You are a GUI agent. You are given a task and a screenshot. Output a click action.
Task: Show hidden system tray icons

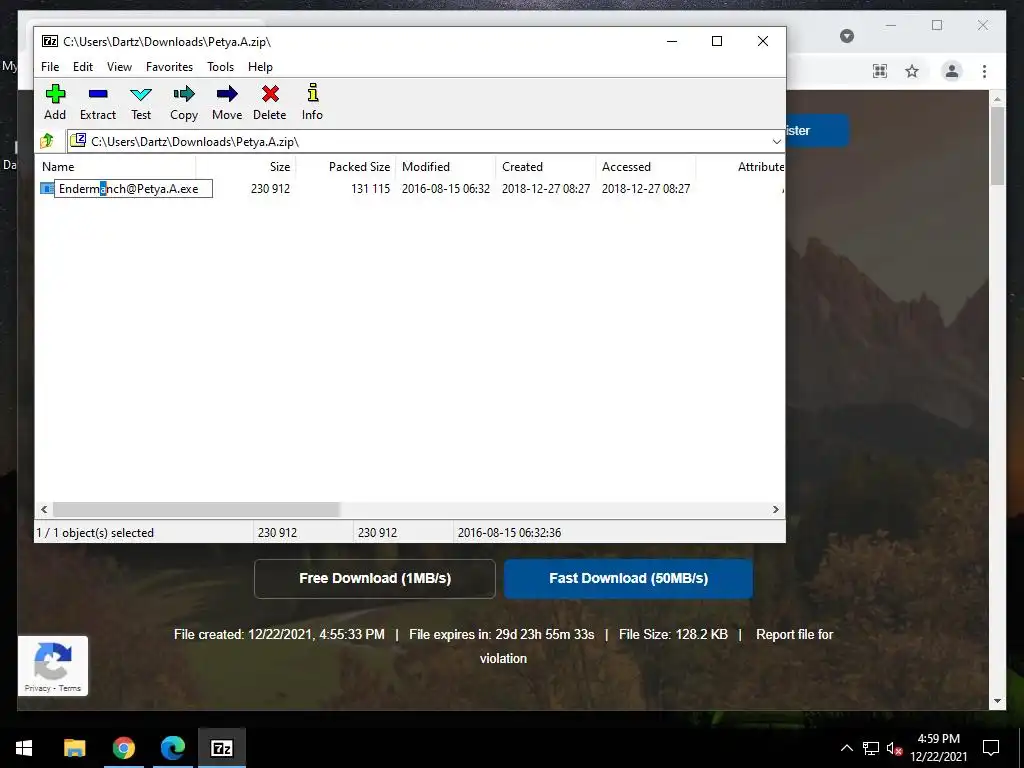846,748
